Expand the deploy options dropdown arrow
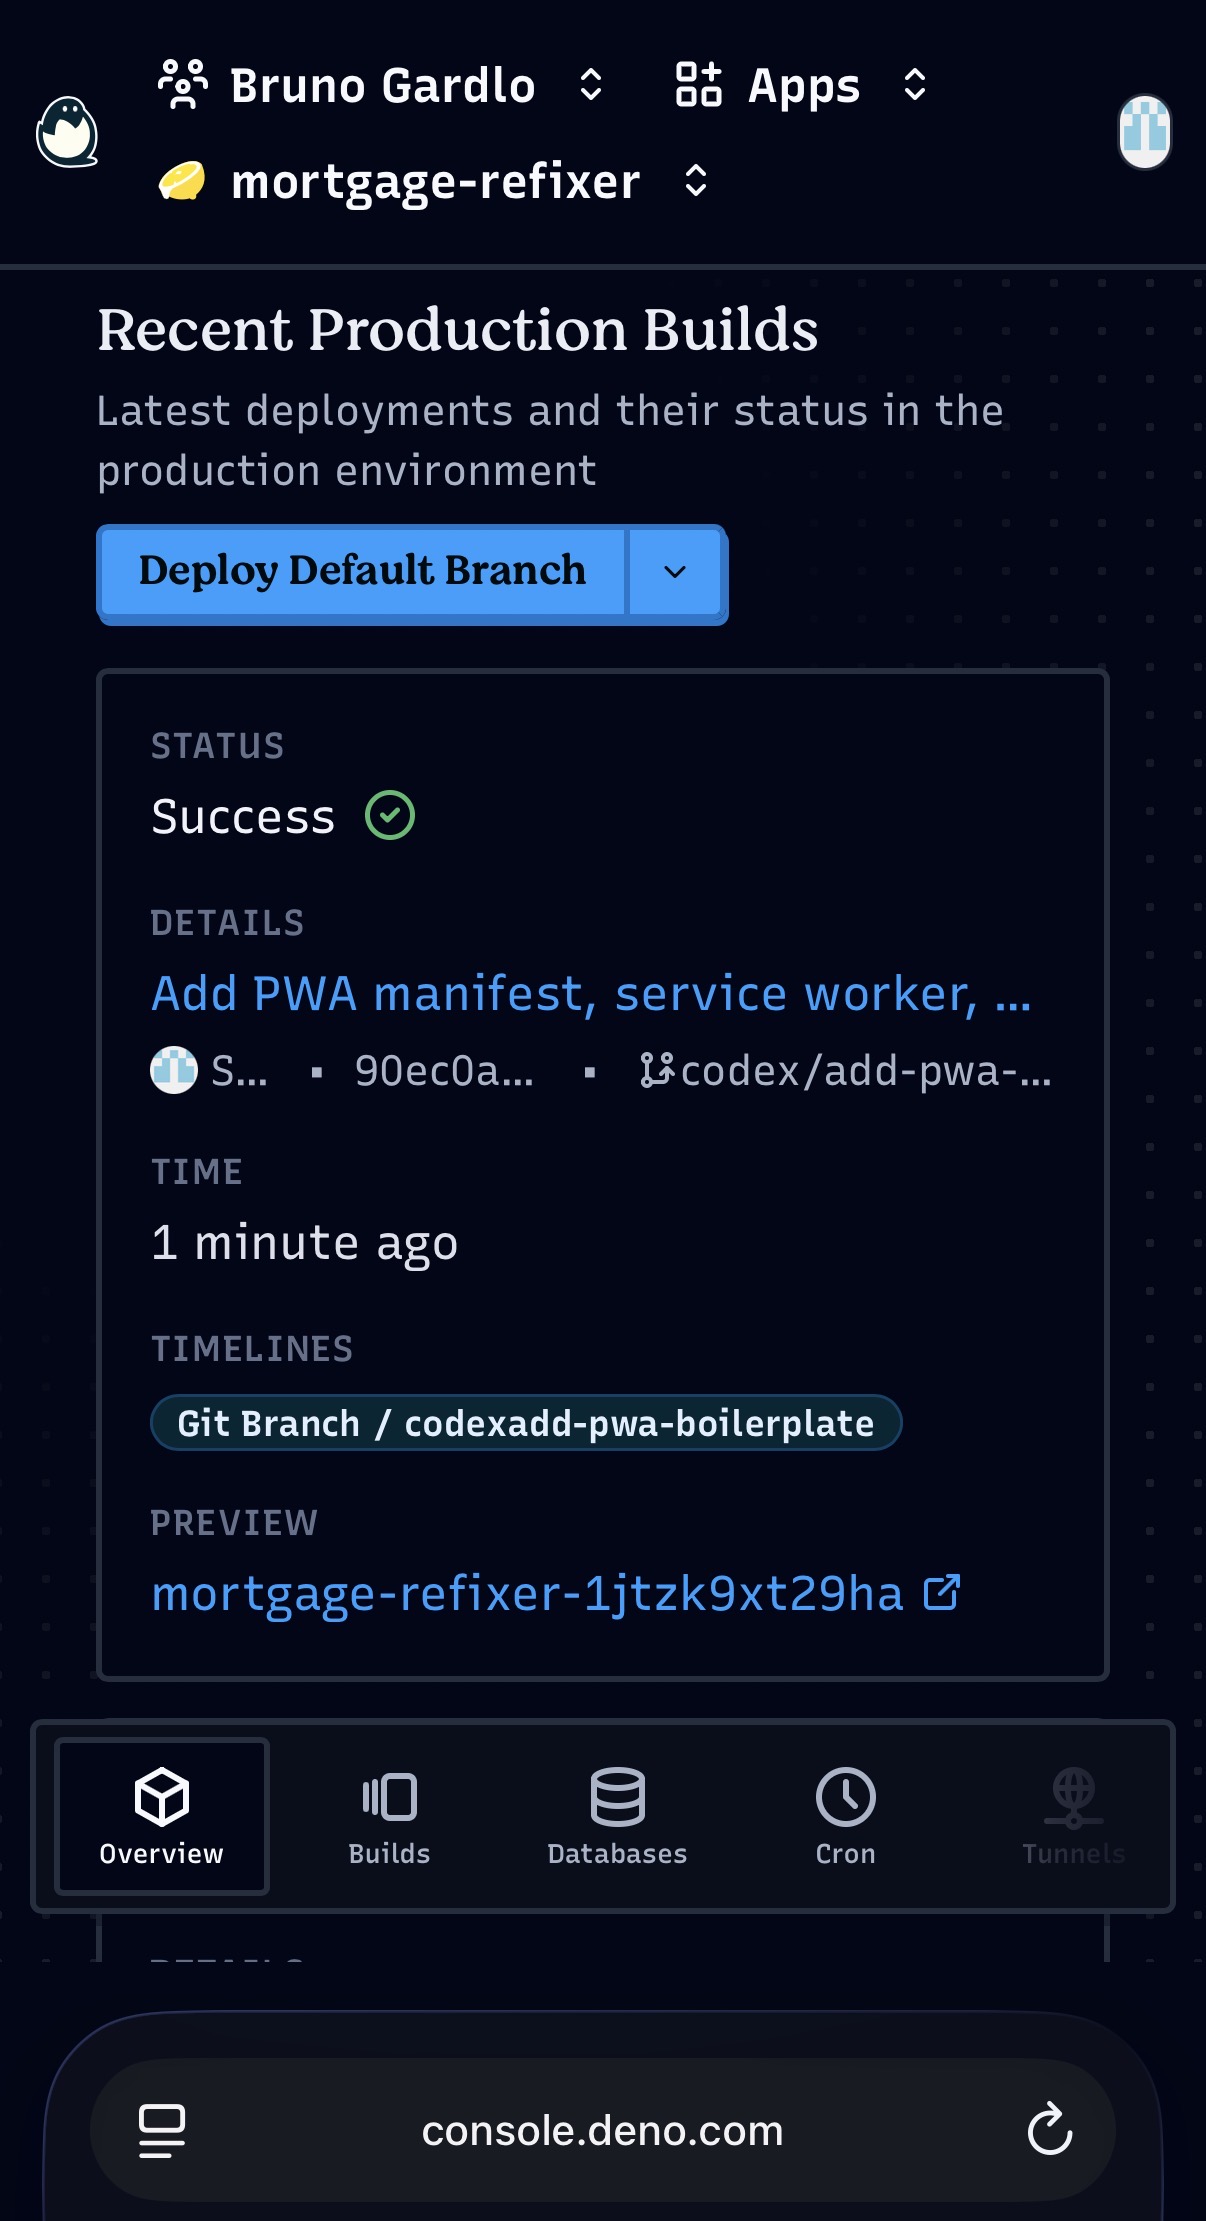Screen dimensions: 1206x2221 coord(675,571)
